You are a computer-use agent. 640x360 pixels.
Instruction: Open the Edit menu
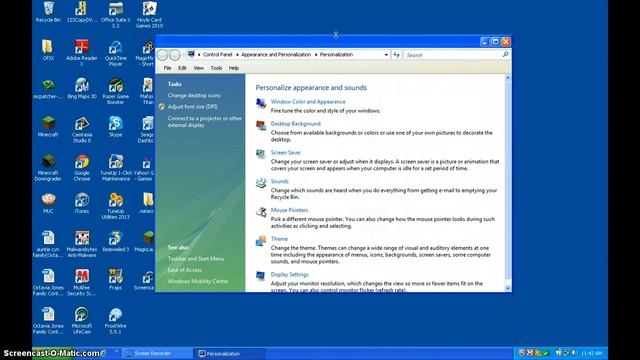click(182, 68)
